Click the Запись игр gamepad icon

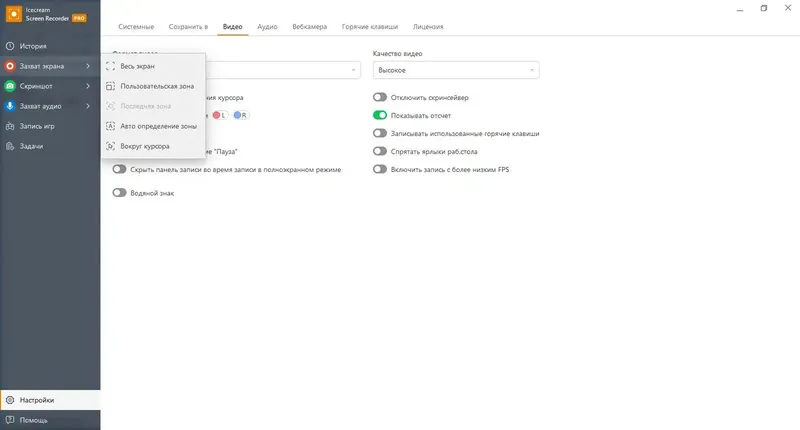10,126
